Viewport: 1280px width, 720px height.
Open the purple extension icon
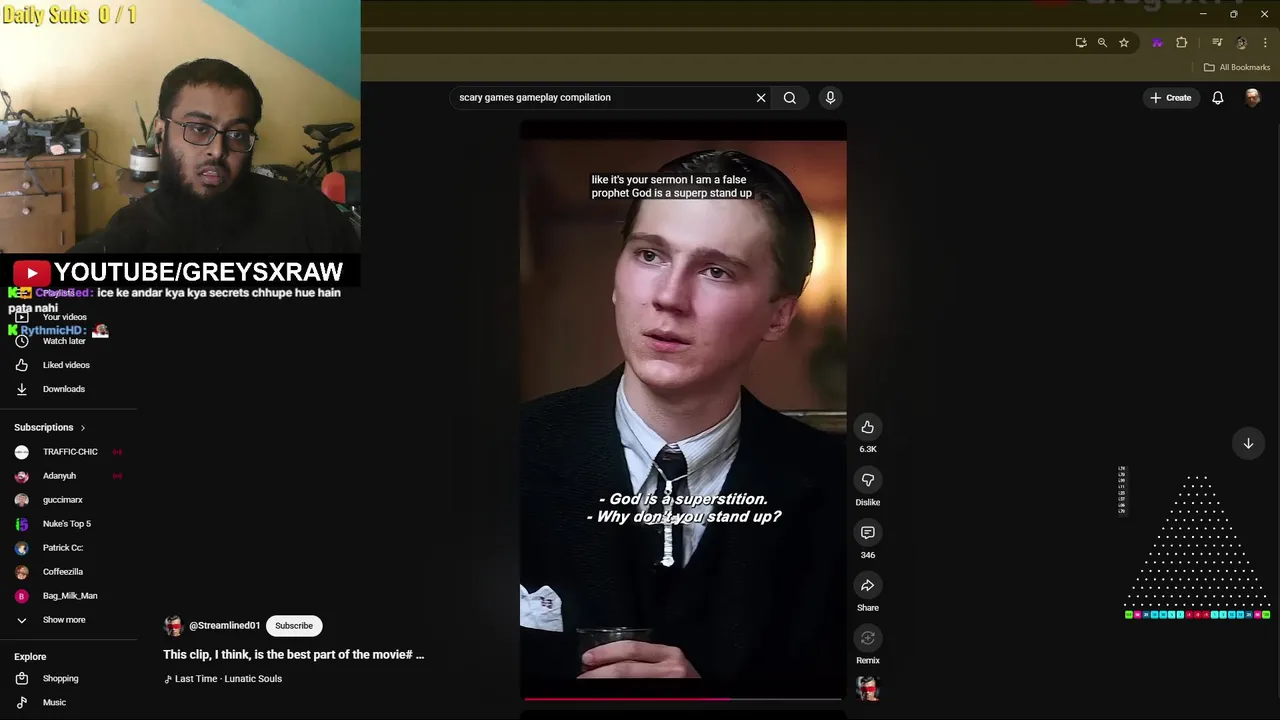coord(1157,43)
